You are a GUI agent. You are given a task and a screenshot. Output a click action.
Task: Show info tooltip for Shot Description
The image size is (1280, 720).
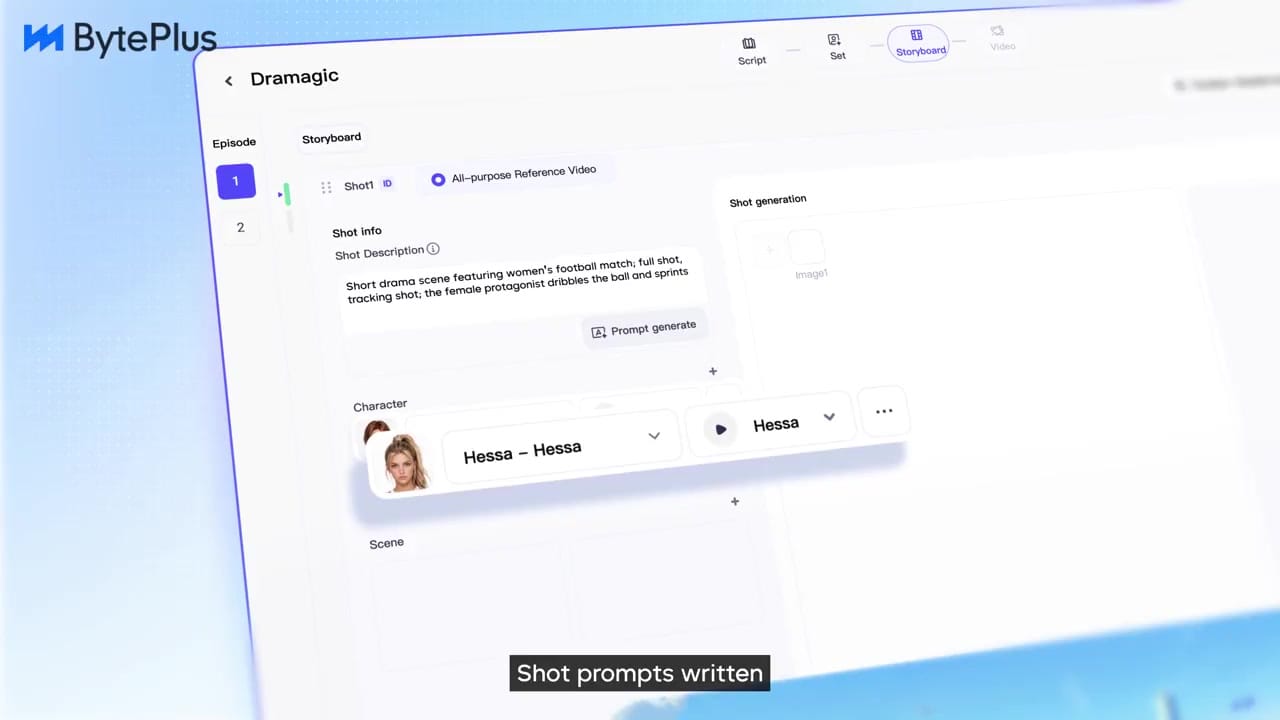433,249
